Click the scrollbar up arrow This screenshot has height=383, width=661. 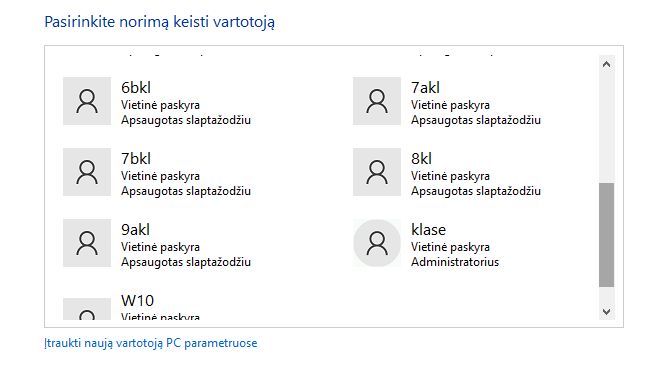607,64
